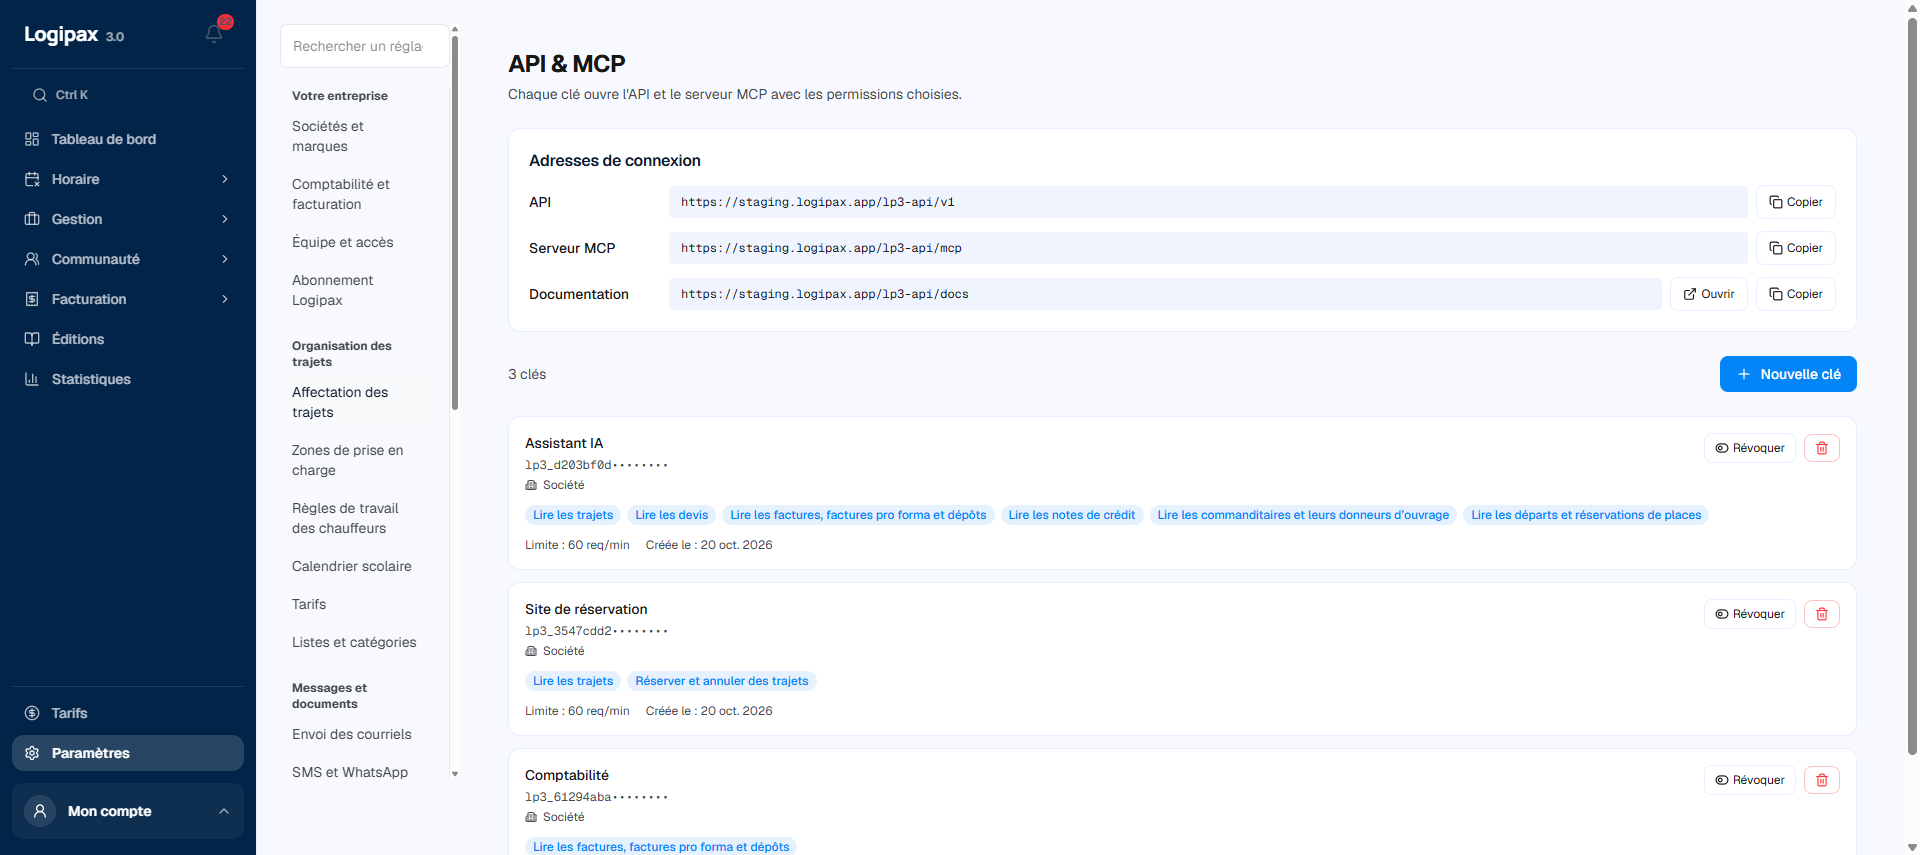Revoke the Assistant IA key
The image size is (1920, 855).
click(x=1750, y=448)
